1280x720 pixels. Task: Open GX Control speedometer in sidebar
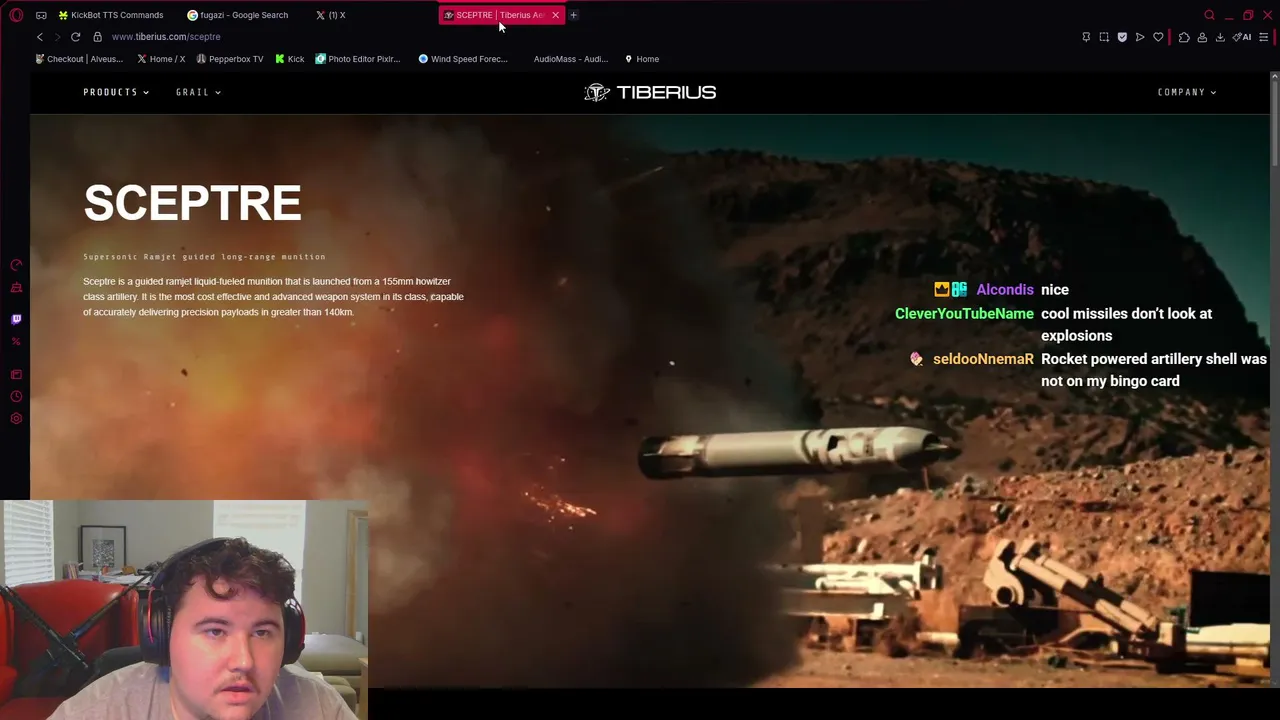pos(16,265)
